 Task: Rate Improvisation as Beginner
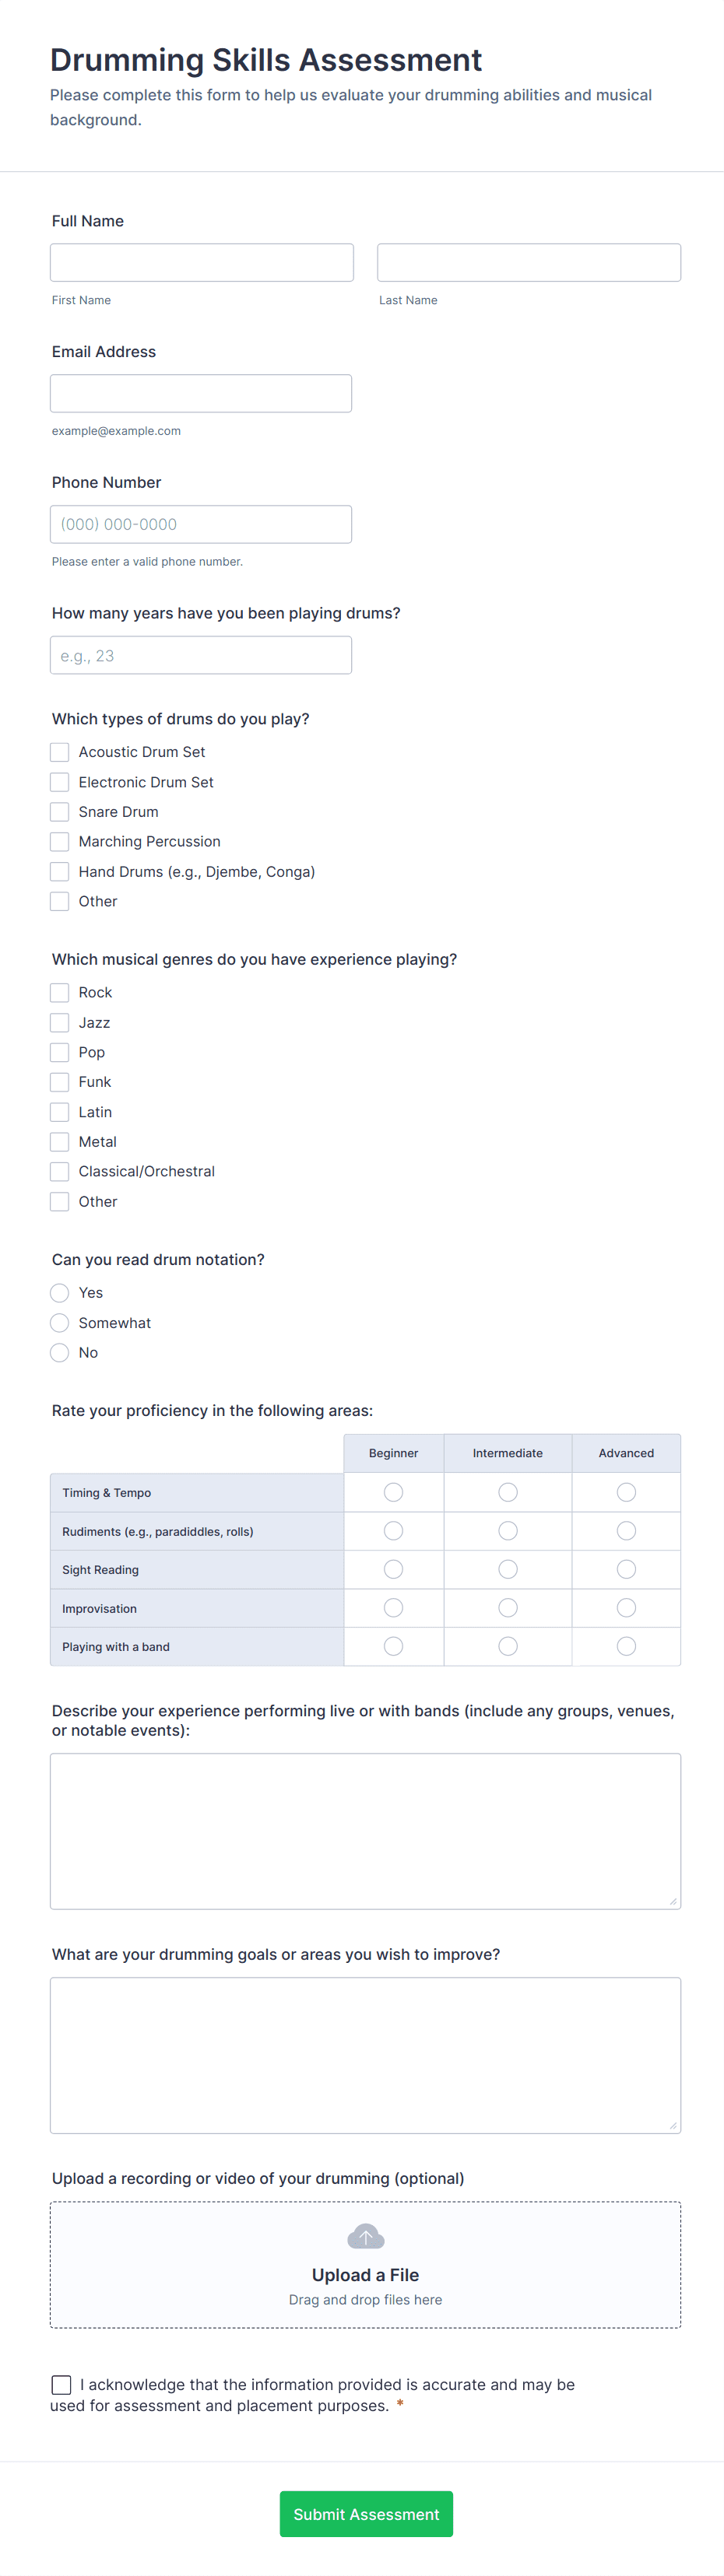(393, 1607)
